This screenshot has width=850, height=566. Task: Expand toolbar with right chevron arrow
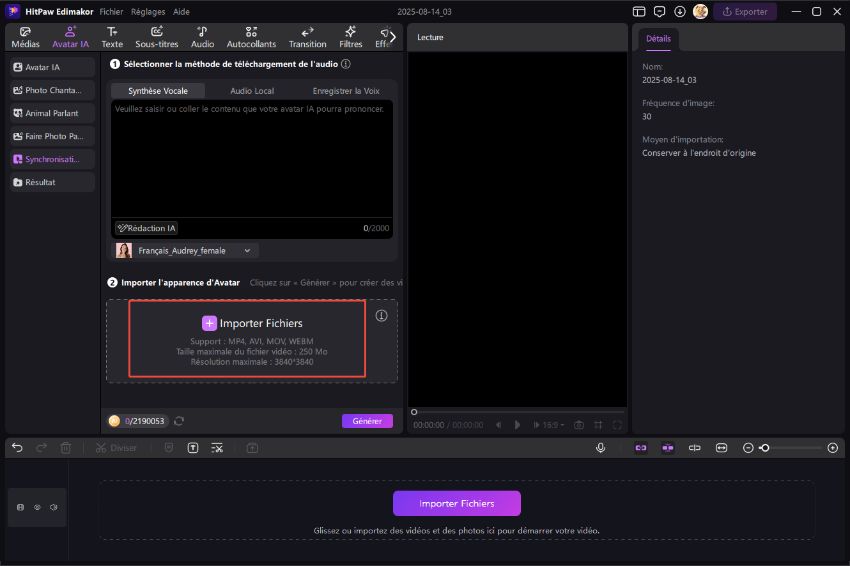point(393,37)
